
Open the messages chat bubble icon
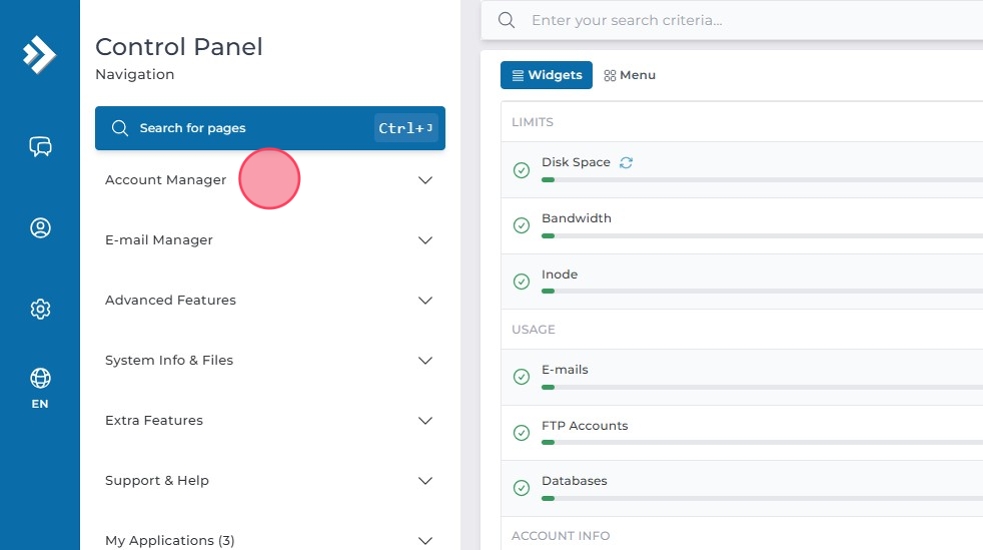[40, 147]
